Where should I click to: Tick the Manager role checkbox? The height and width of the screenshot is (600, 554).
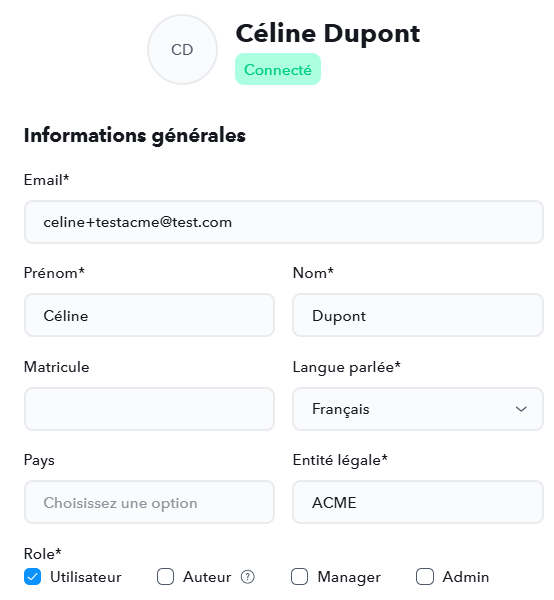coord(299,577)
